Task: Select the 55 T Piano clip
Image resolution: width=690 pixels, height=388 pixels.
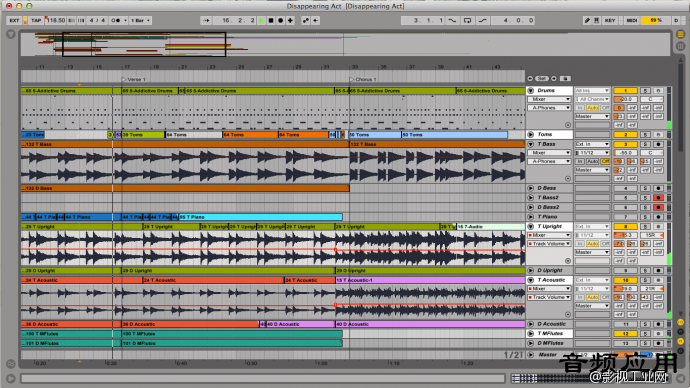Action: tap(260, 217)
